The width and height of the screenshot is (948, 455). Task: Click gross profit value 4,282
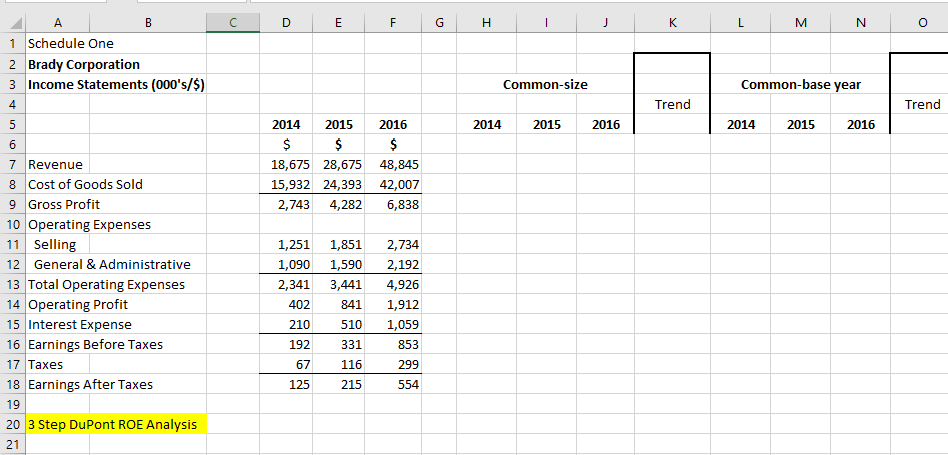(346, 204)
